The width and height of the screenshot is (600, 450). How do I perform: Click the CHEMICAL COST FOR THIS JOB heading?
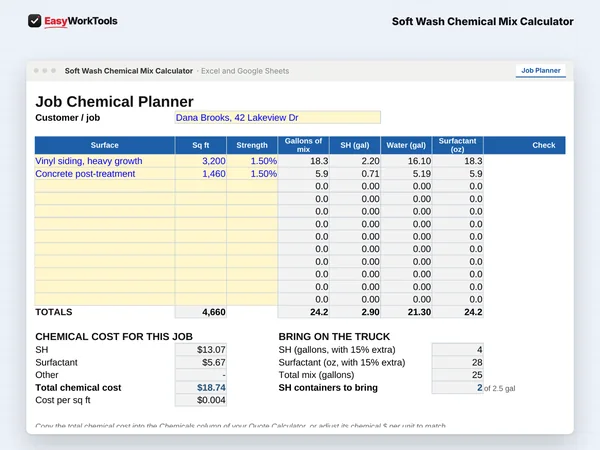pos(114,337)
